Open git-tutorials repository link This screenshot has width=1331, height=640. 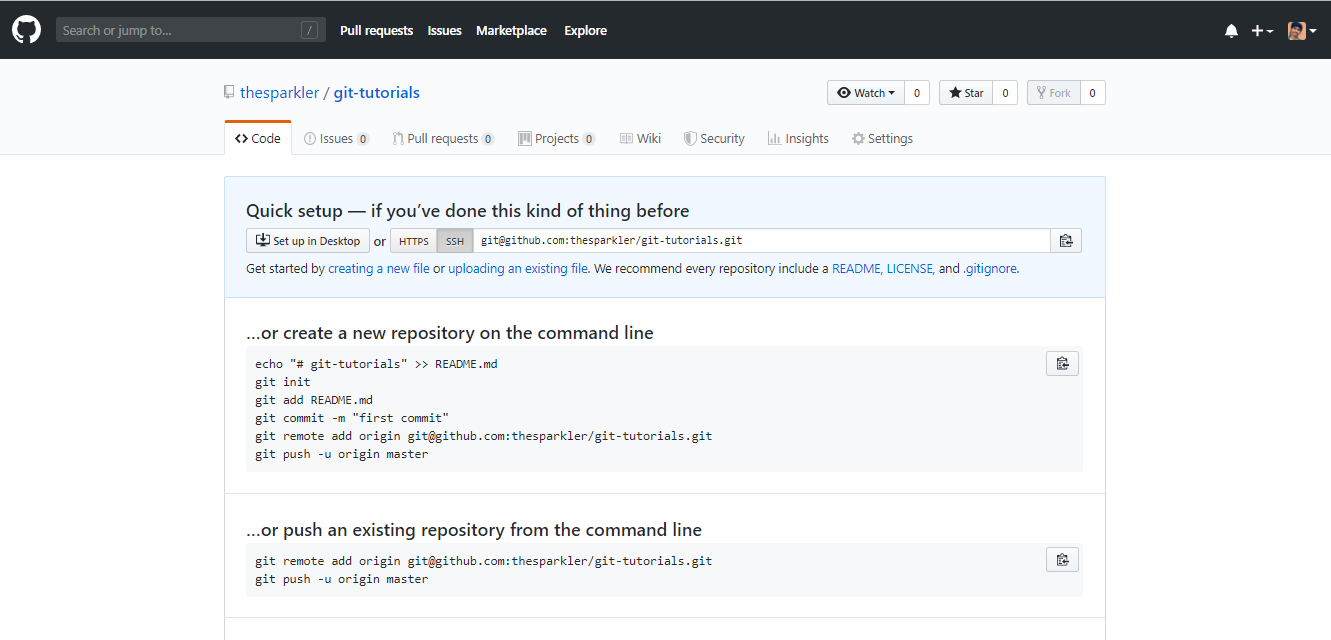[377, 93]
